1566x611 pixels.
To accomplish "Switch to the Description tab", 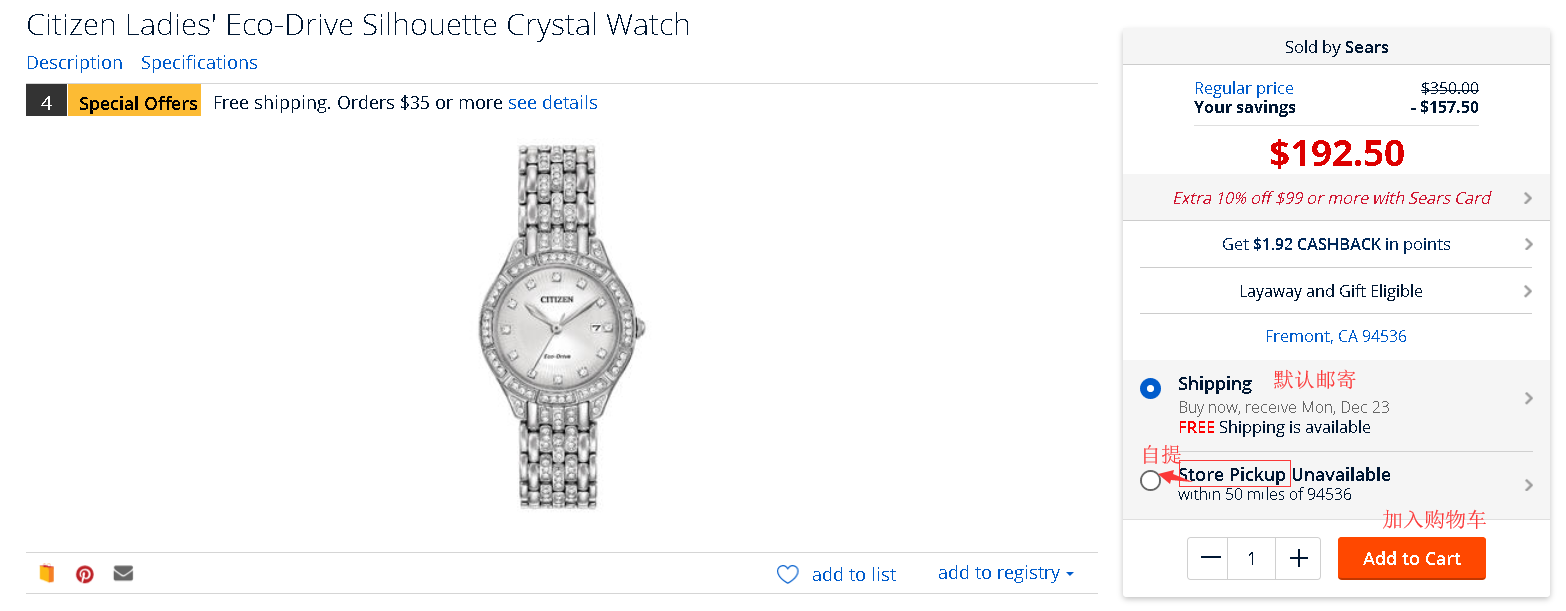I will [75, 63].
